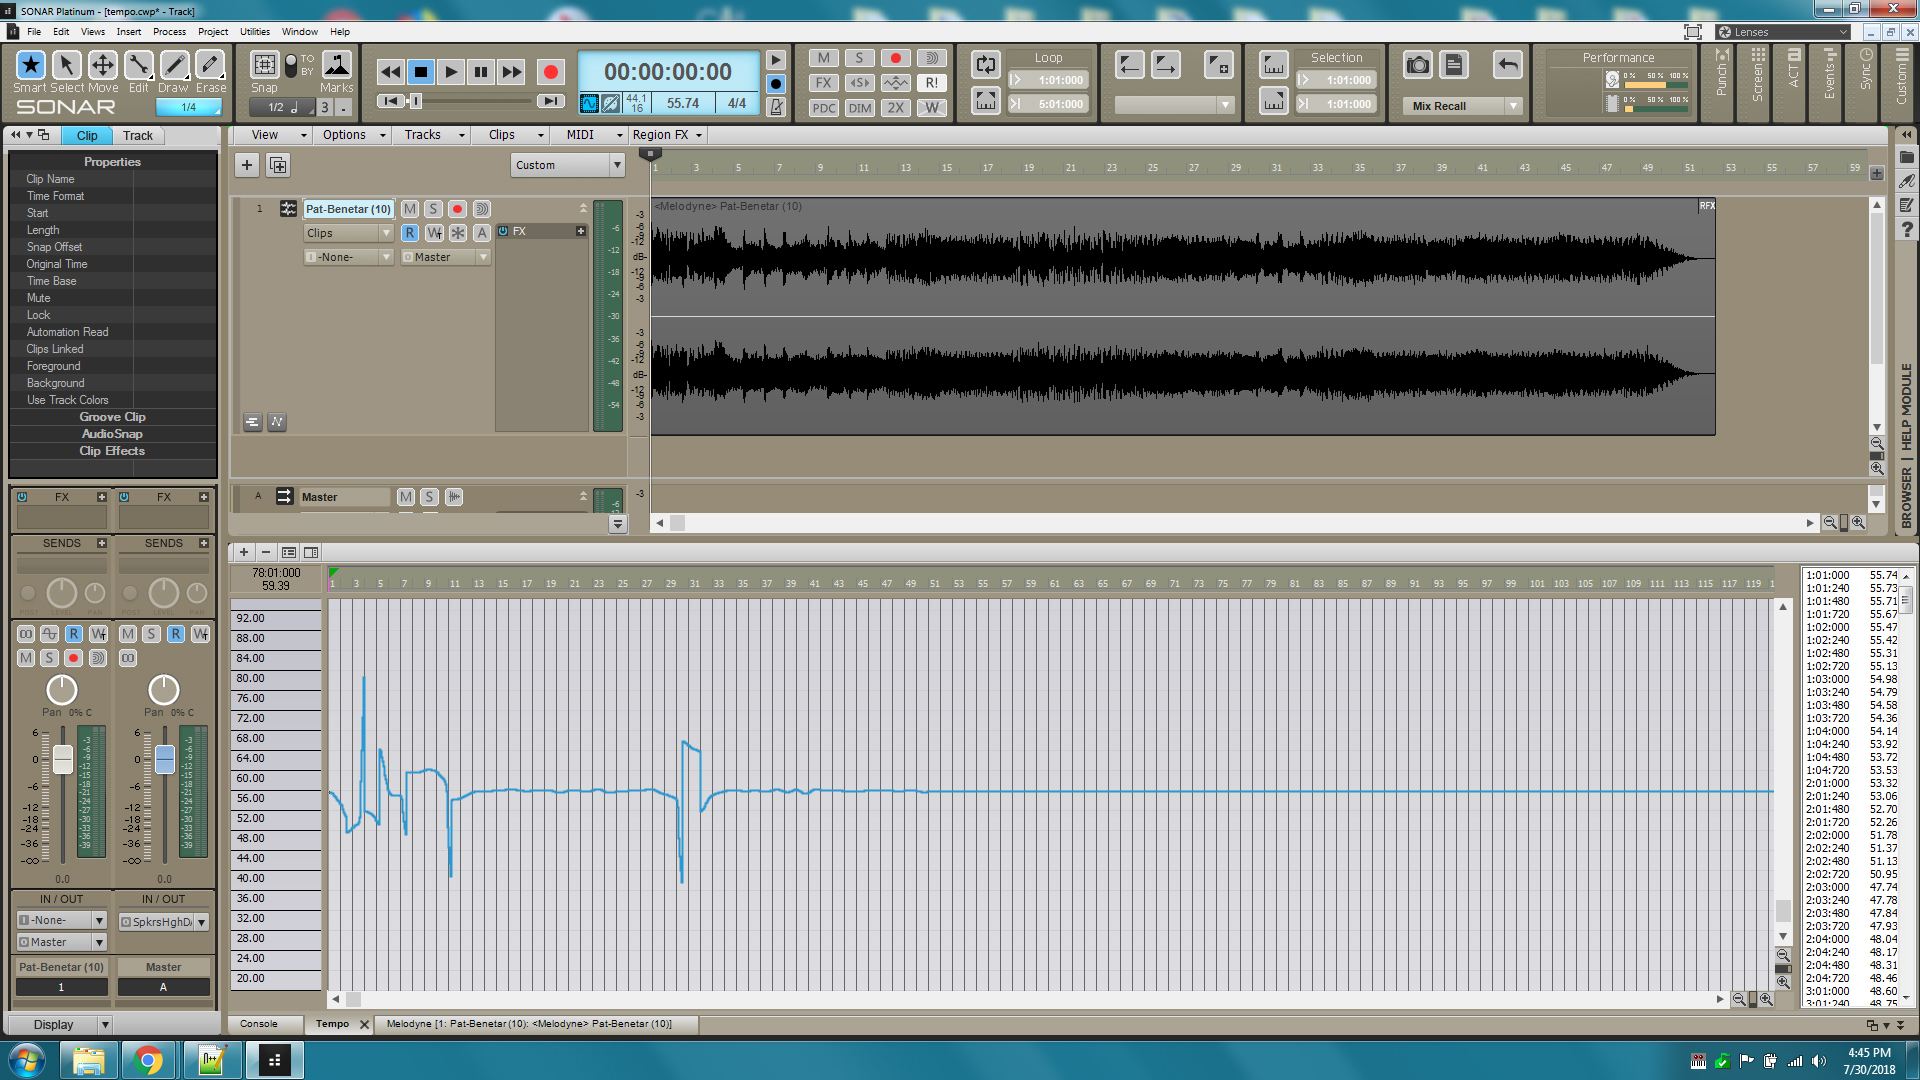Toggle Loop on/off icon
The image size is (1920, 1080).
point(985,65)
